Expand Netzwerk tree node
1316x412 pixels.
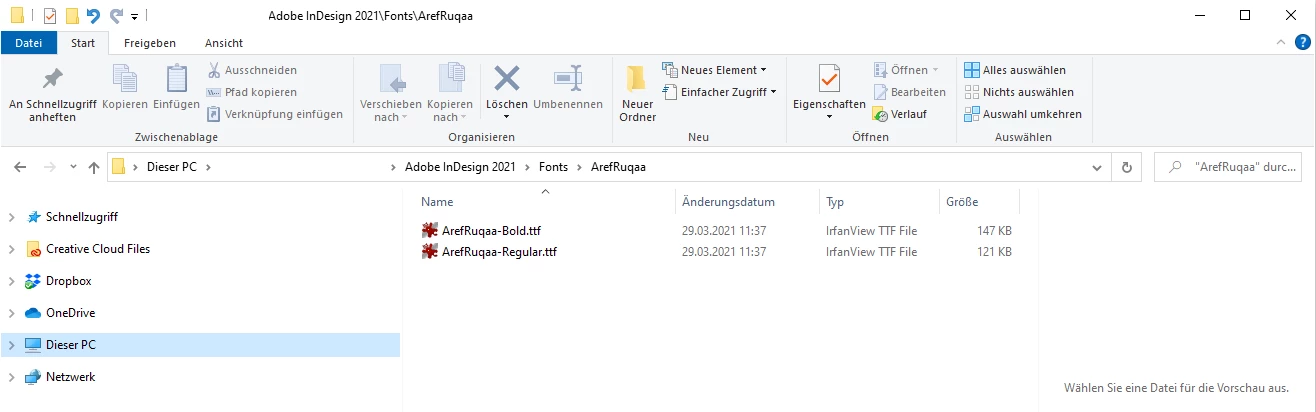pyautogui.click(x=12, y=377)
